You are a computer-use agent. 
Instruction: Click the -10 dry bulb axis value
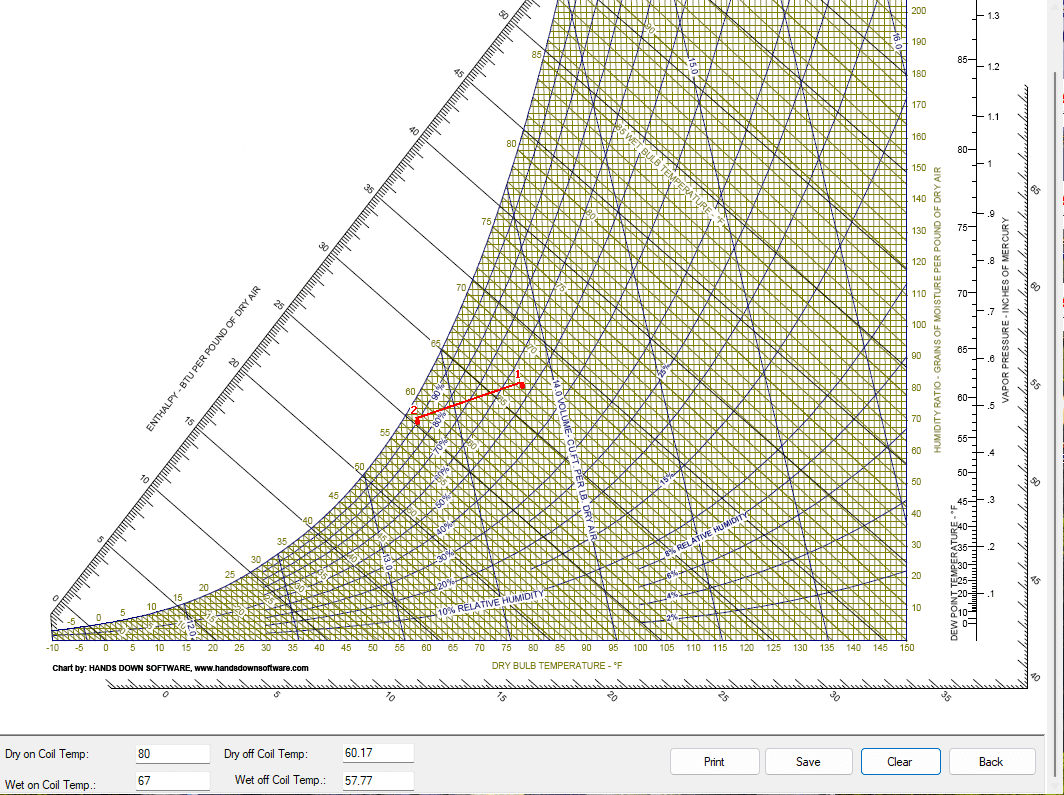(x=52, y=648)
